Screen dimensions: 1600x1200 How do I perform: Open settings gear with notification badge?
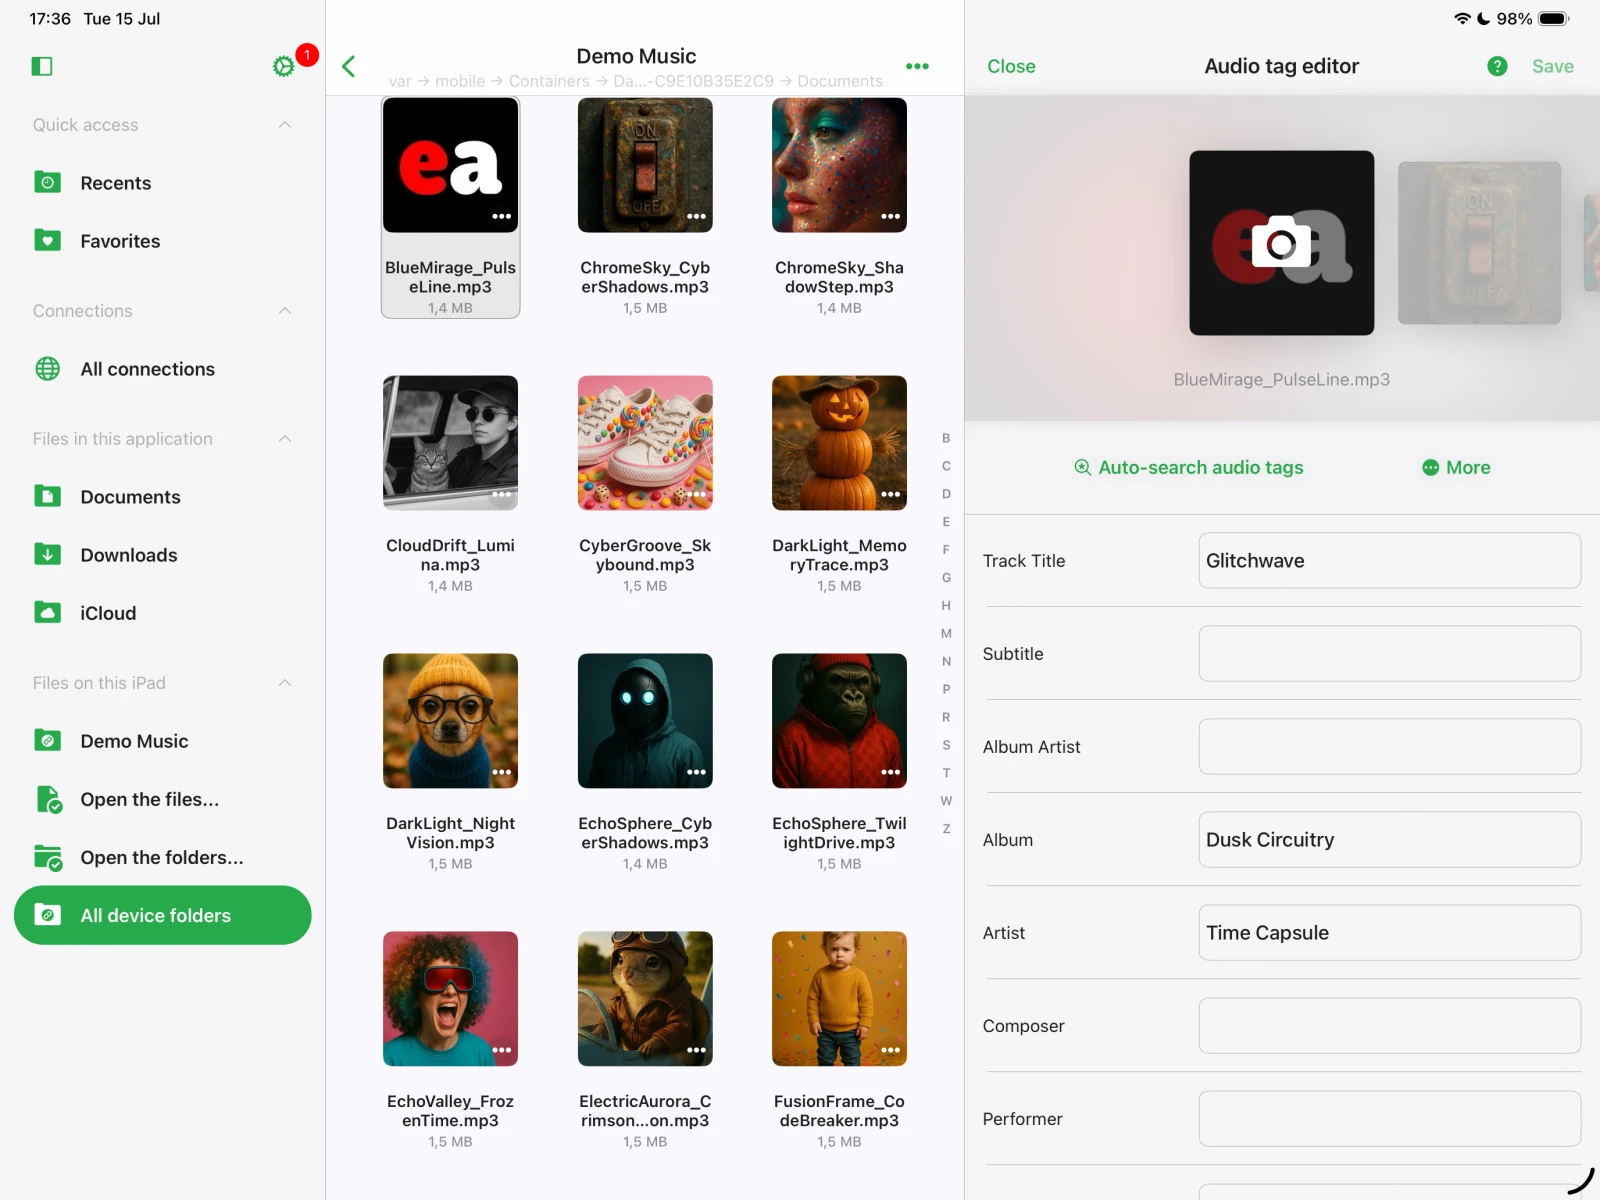(284, 66)
